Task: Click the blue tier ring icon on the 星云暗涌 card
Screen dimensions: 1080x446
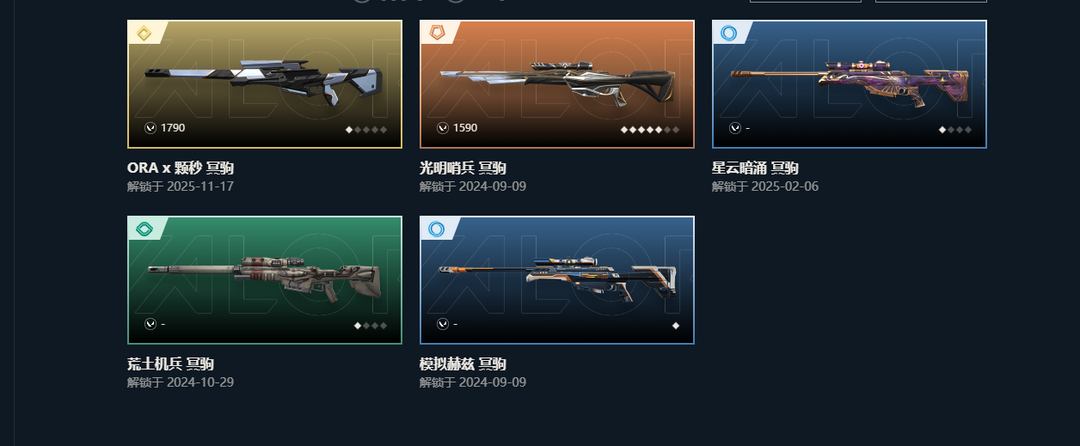Action: (x=728, y=32)
